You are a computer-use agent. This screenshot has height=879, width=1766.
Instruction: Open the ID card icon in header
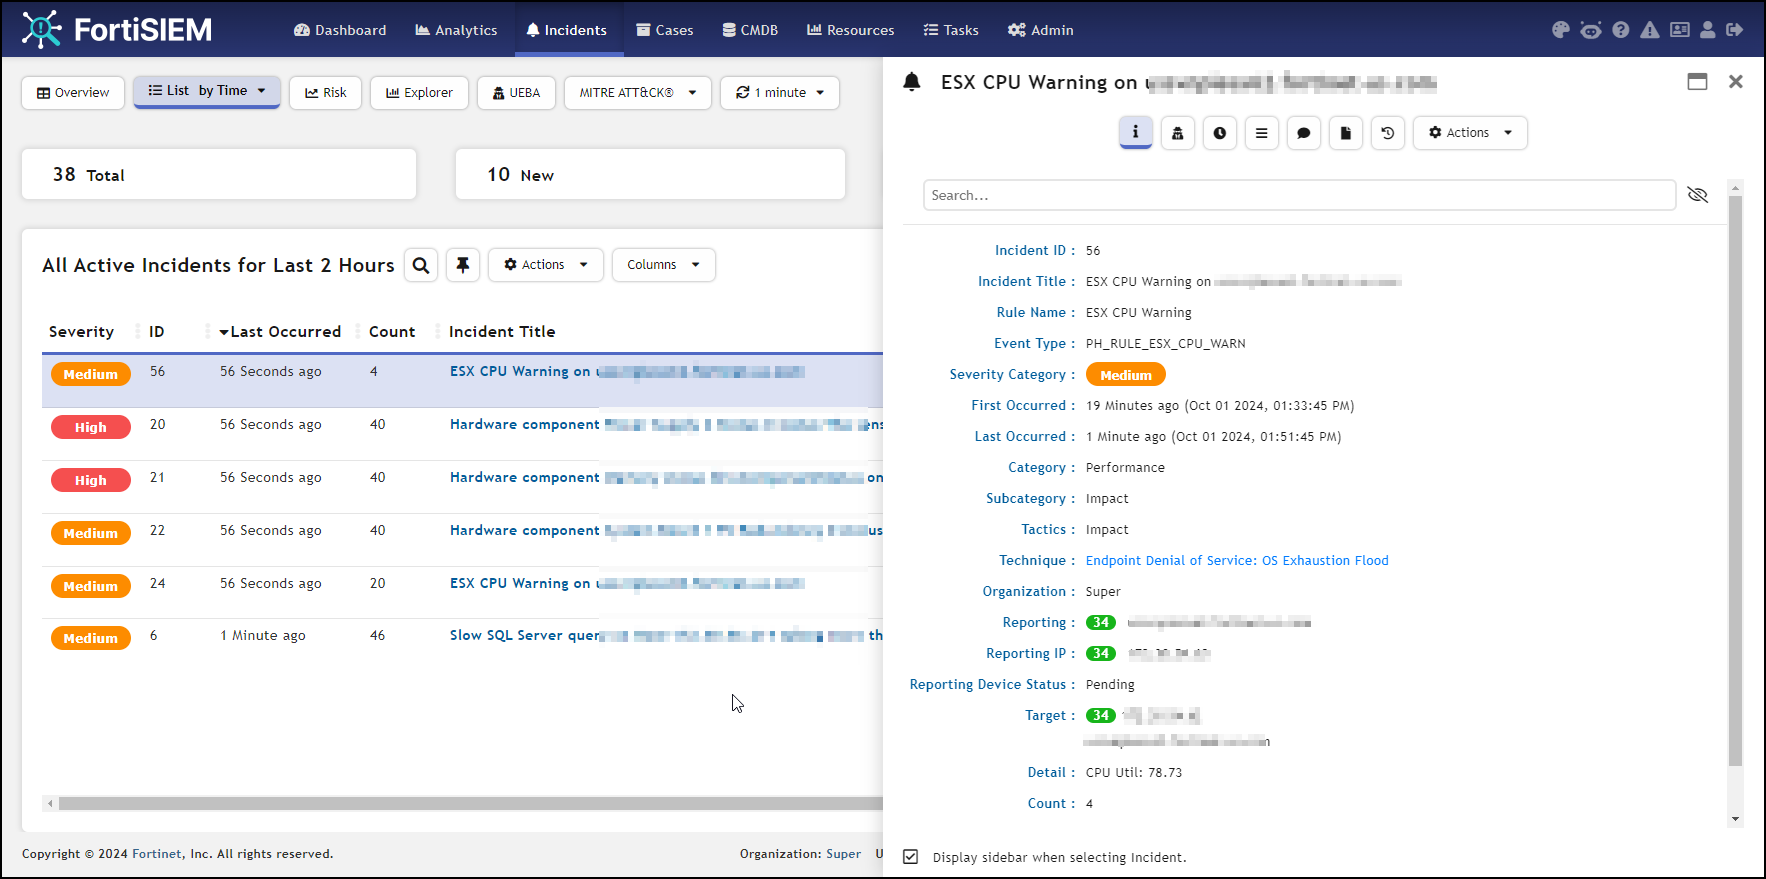coord(1680,30)
